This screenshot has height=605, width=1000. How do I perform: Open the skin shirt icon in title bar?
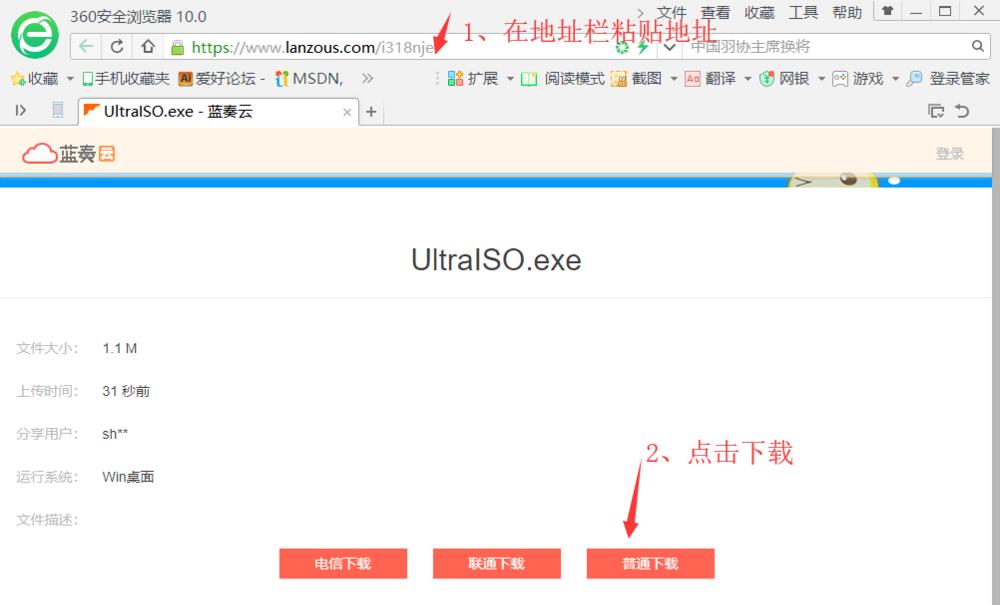[x=887, y=11]
